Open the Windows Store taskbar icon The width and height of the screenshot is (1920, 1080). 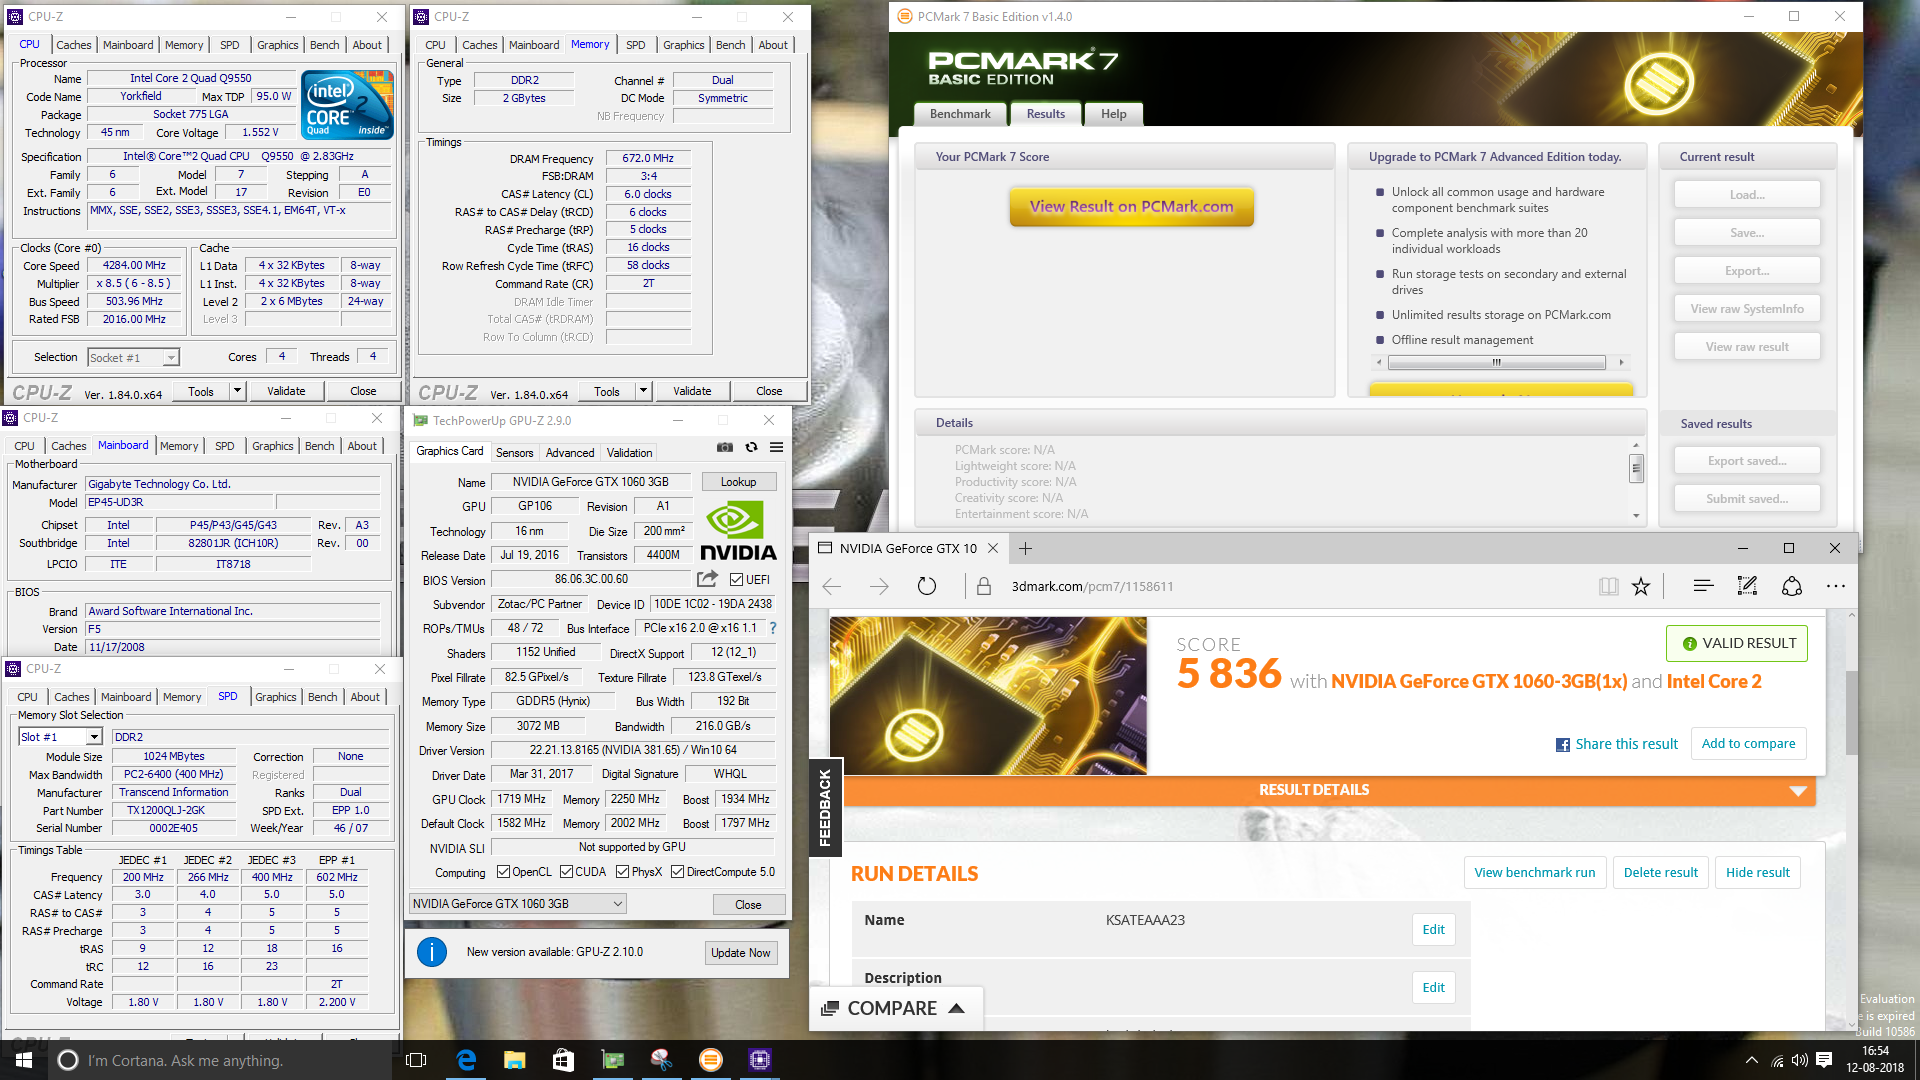pos(563,1060)
